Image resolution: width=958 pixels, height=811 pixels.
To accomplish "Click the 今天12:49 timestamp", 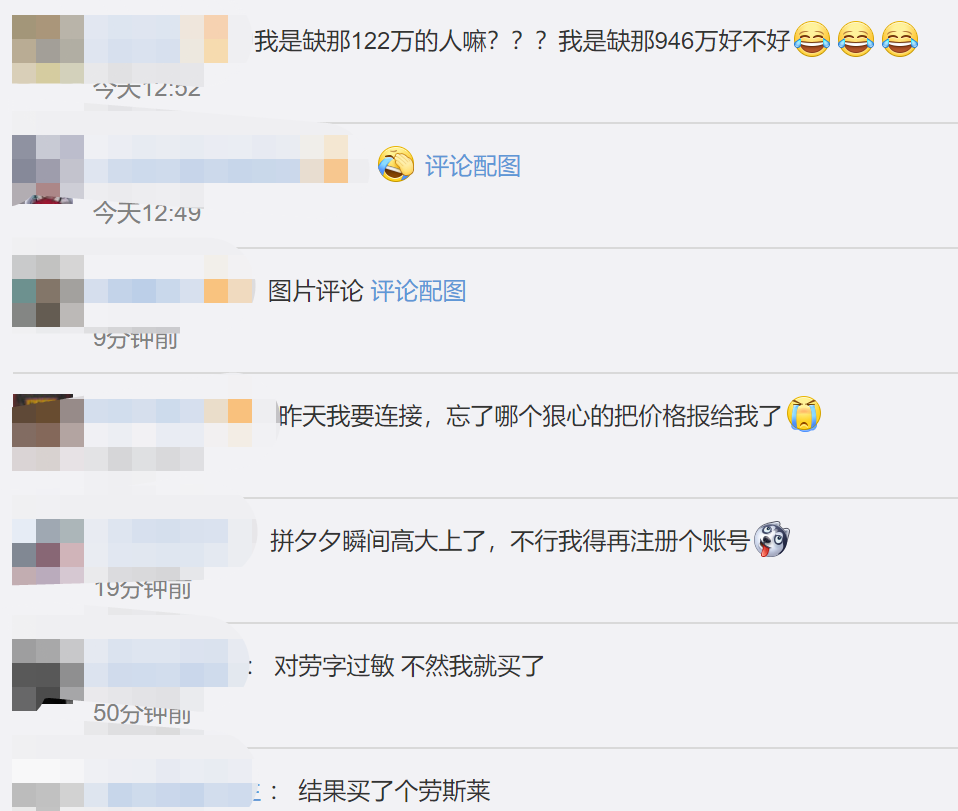I will pyautogui.click(x=147, y=213).
